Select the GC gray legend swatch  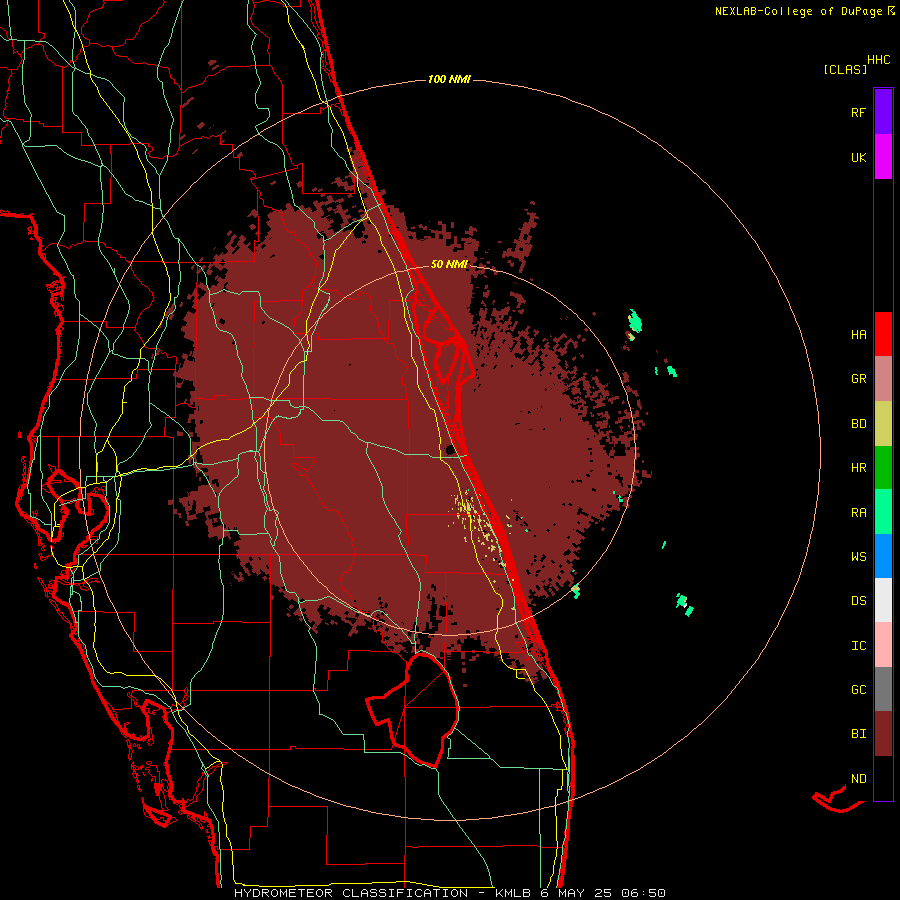(x=883, y=689)
